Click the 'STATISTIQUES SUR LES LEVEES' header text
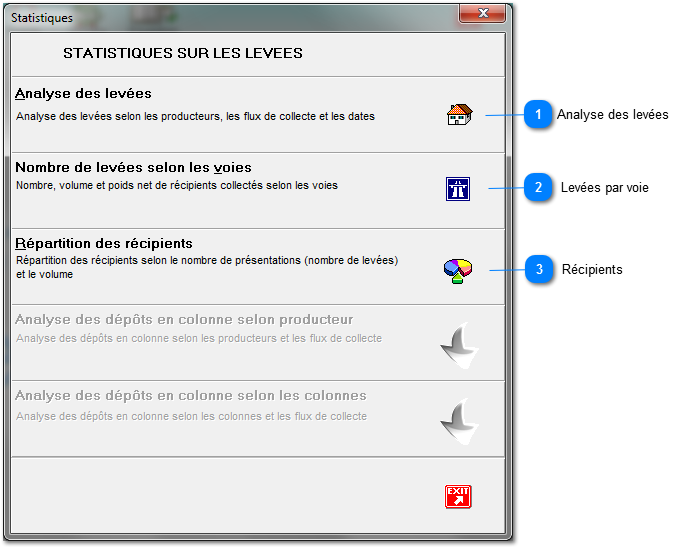This screenshot has width=685, height=549. [x=183, y=52]
